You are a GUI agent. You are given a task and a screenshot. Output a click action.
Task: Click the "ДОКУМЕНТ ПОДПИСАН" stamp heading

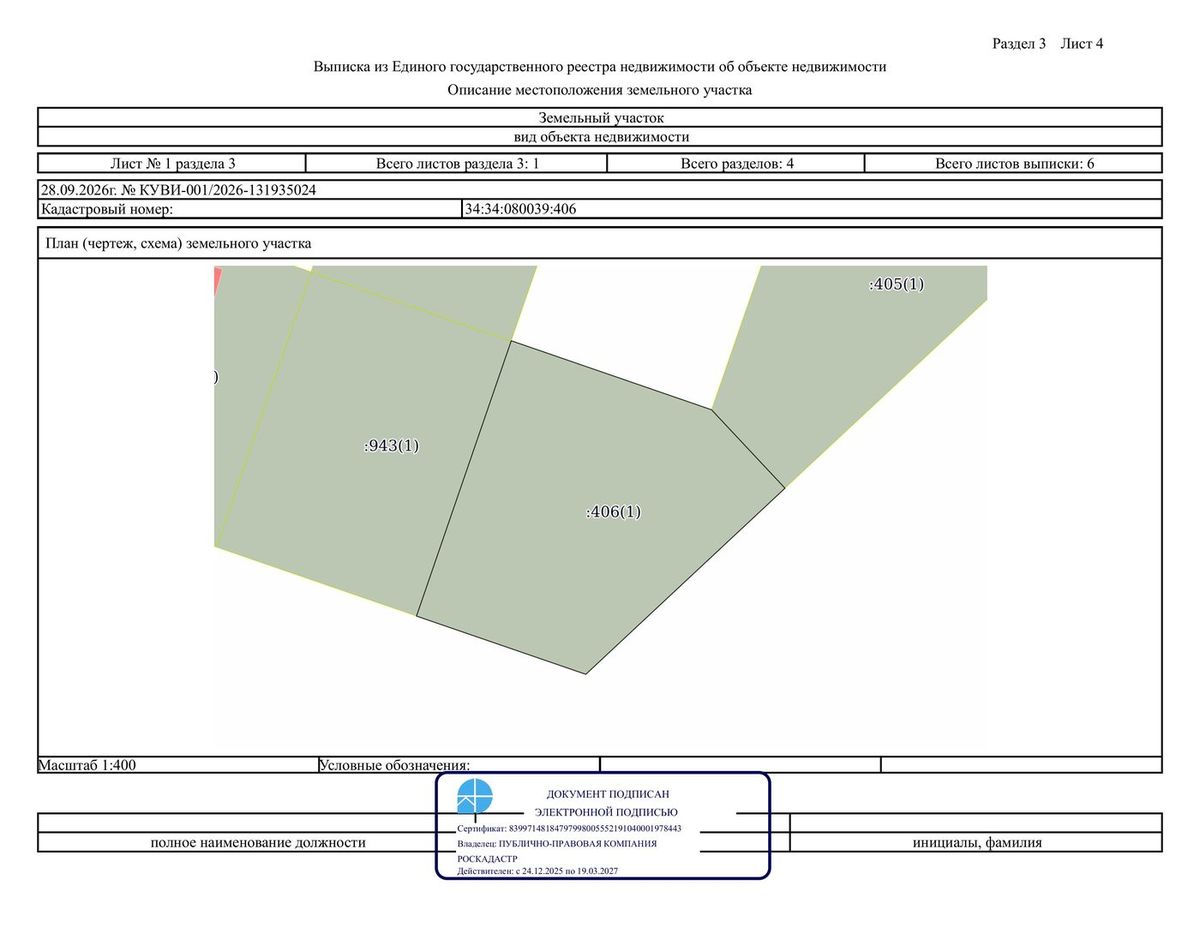coord(608,793)
